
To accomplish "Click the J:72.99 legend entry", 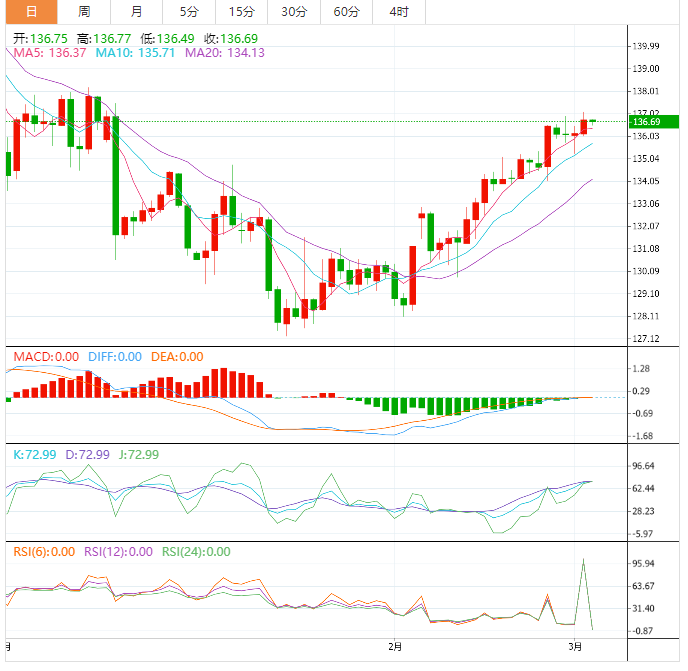I will click(135, 455).
